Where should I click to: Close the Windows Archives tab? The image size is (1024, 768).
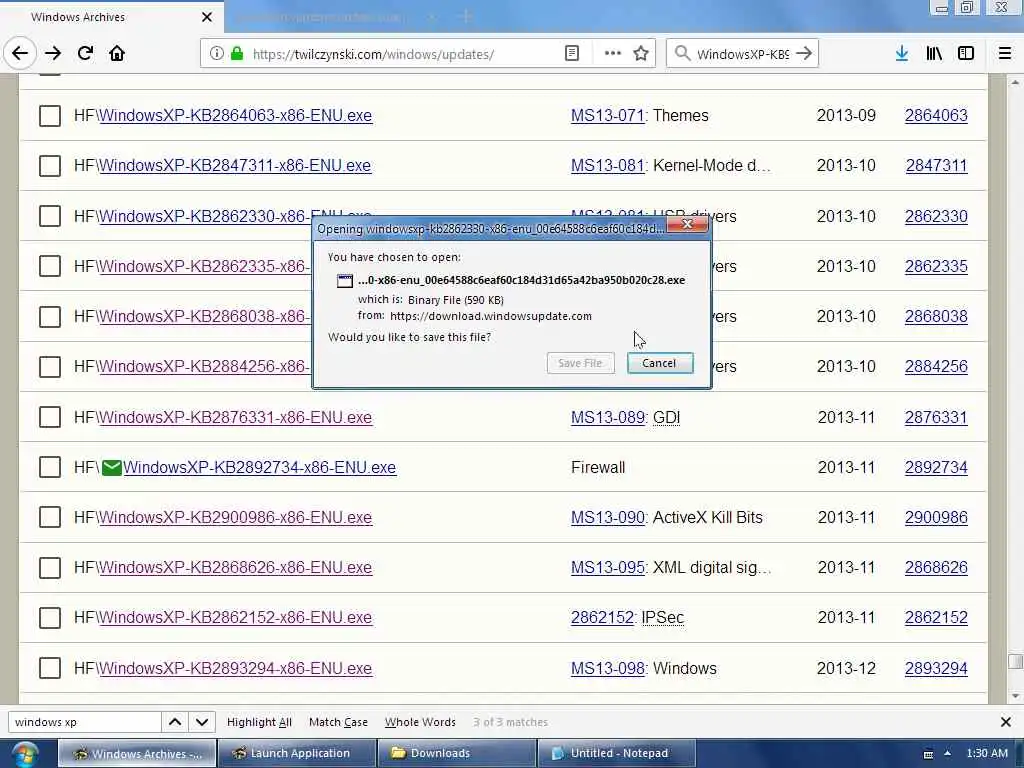click(x=207, y=17)
